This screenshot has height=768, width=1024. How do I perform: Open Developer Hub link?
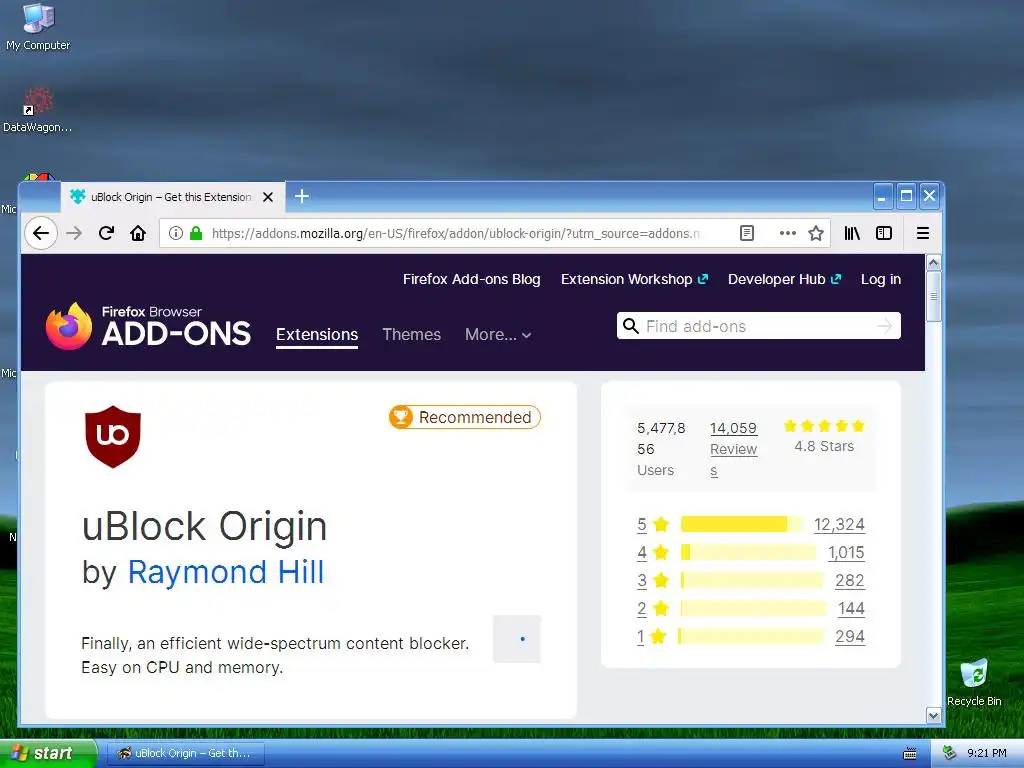click(784, 280)
